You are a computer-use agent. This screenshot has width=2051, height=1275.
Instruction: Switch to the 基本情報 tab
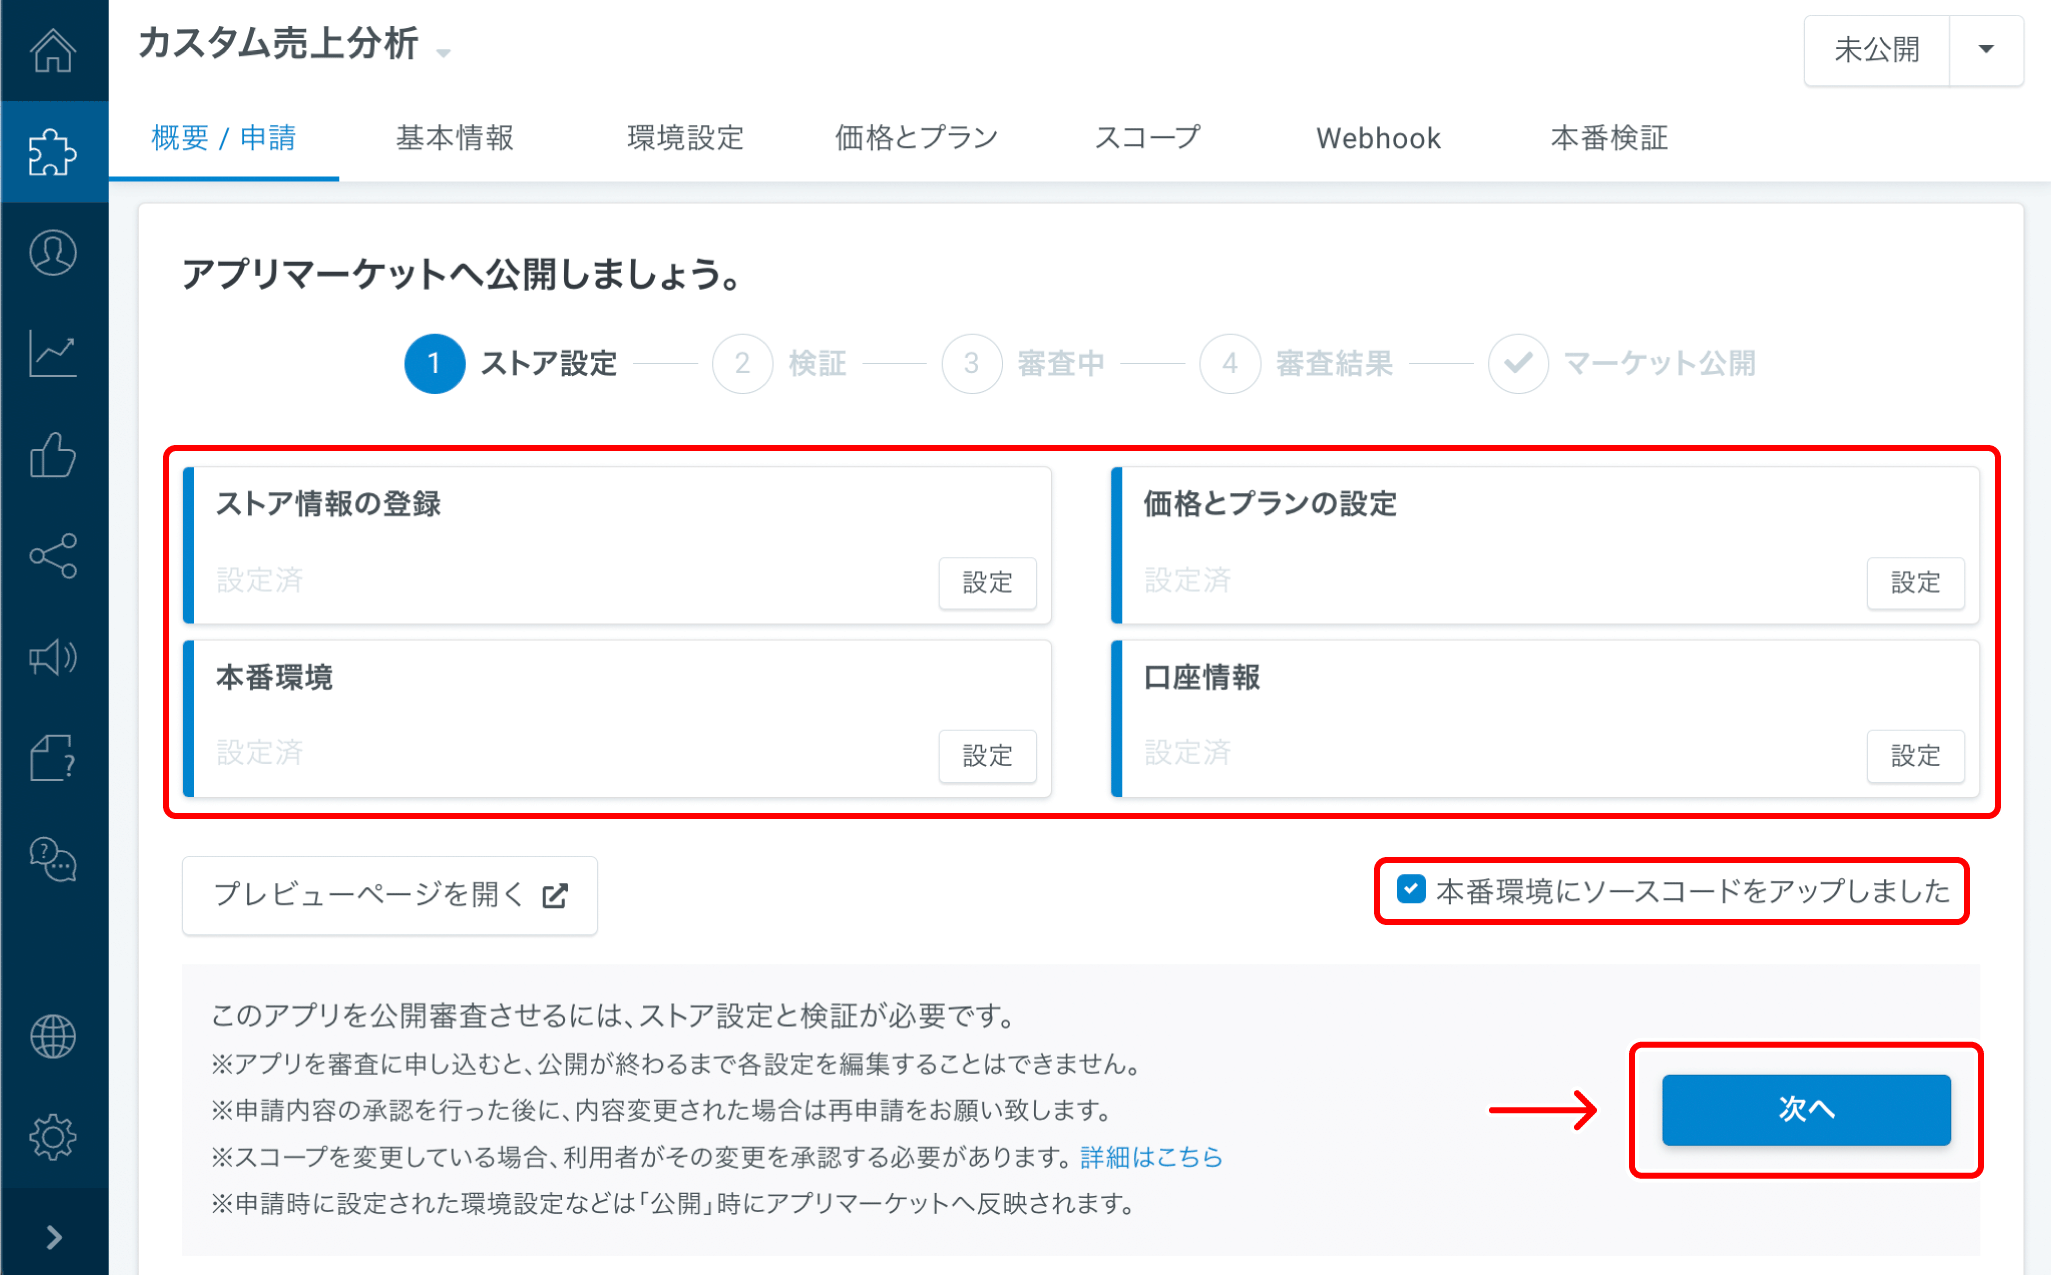tap(455, 138)
